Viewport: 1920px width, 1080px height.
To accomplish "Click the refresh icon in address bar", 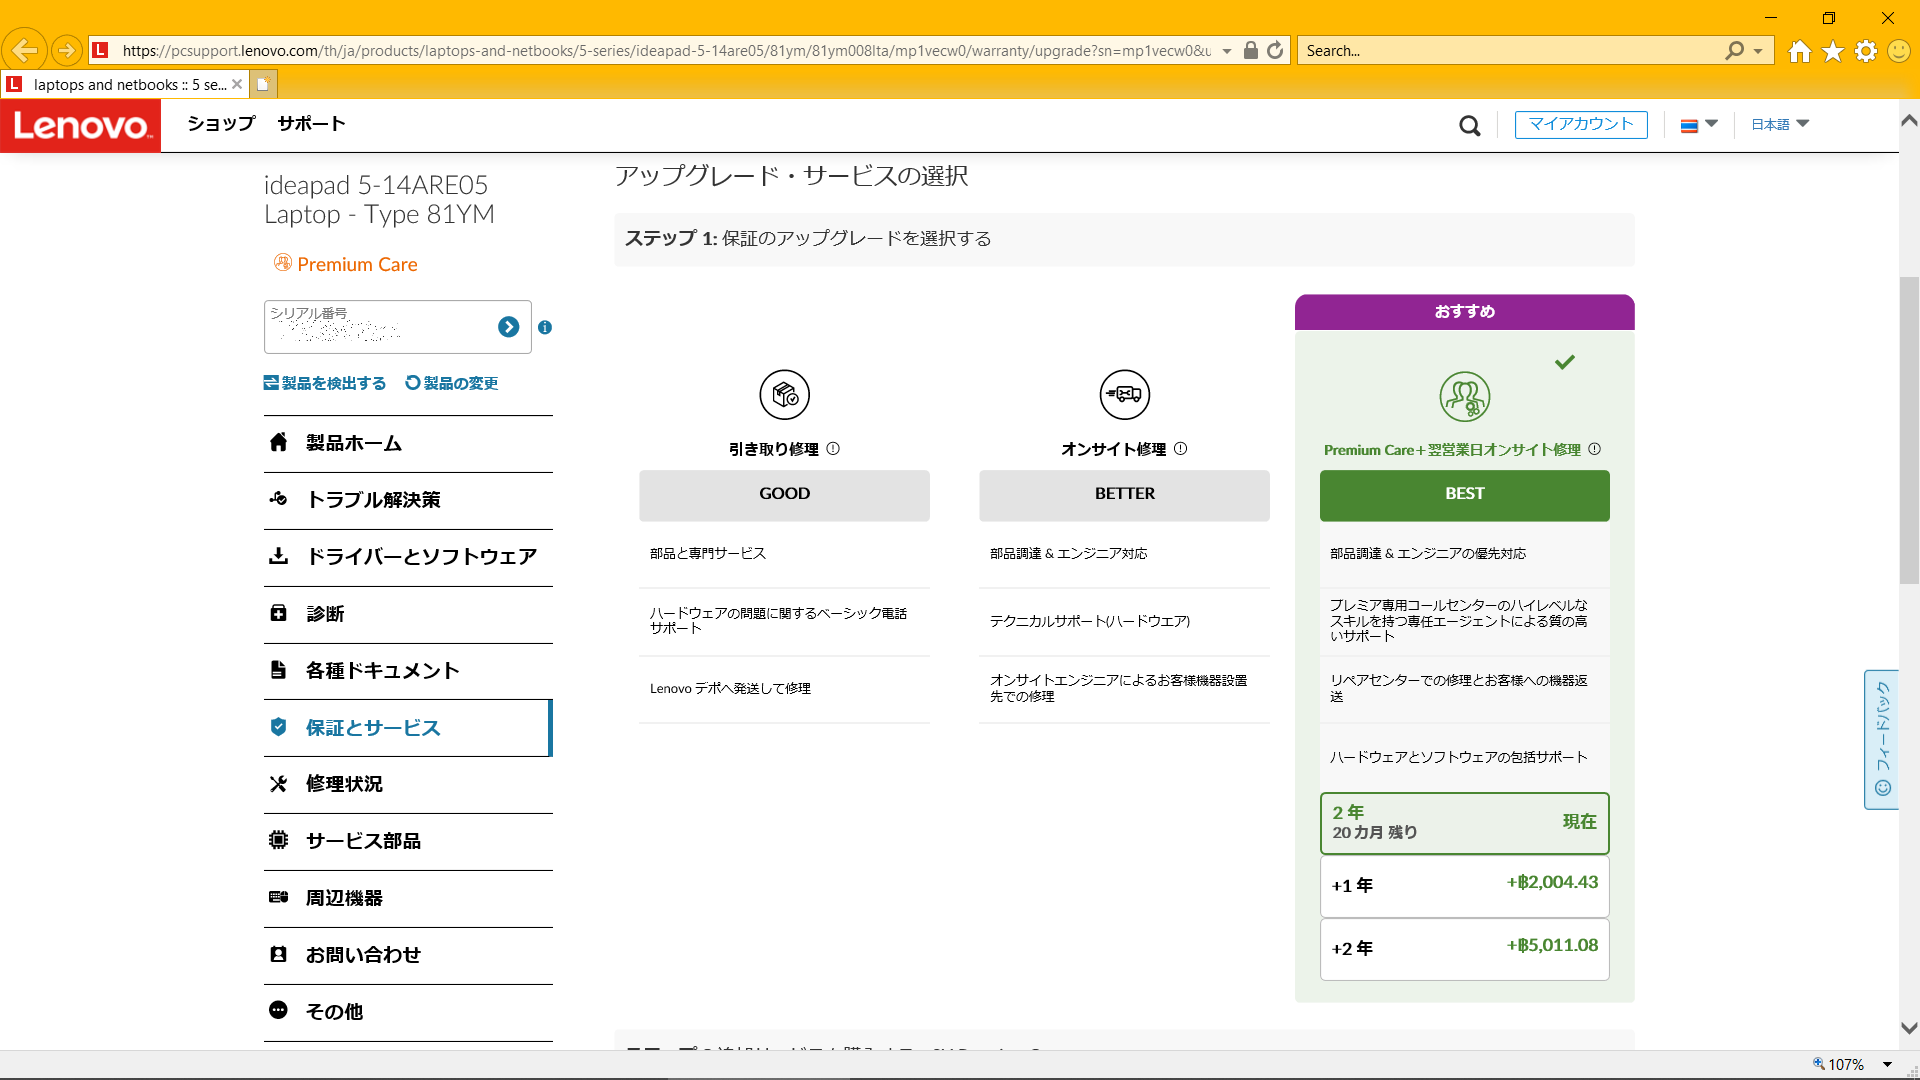I will tap(1275, 50).
